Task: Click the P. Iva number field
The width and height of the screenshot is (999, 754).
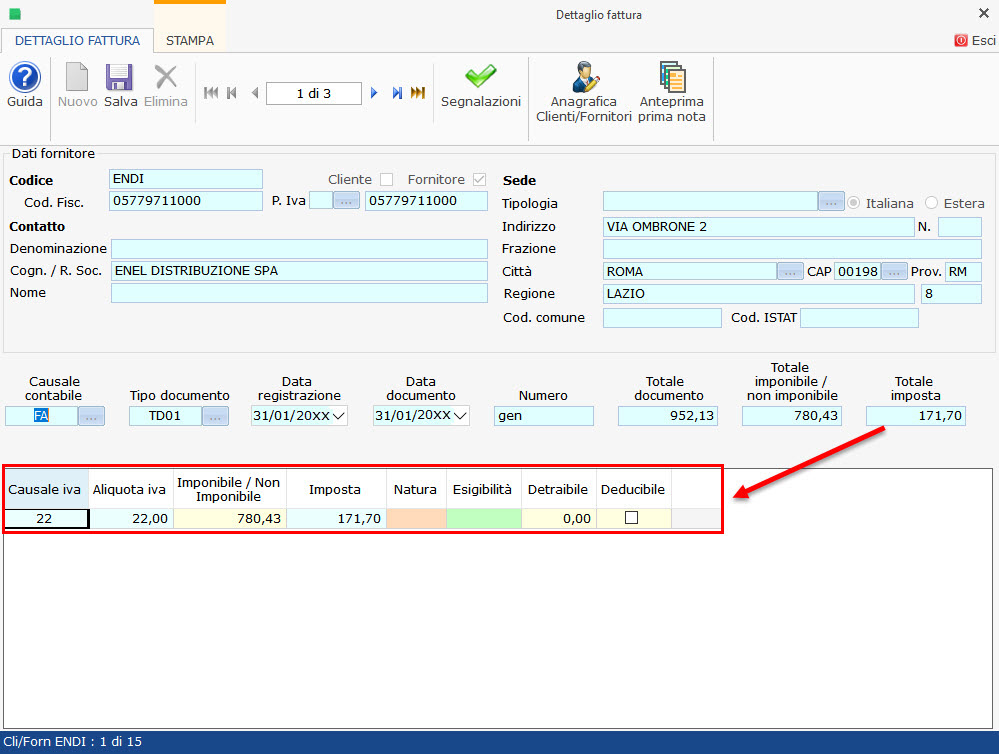Action: click(x=426, y=201)
